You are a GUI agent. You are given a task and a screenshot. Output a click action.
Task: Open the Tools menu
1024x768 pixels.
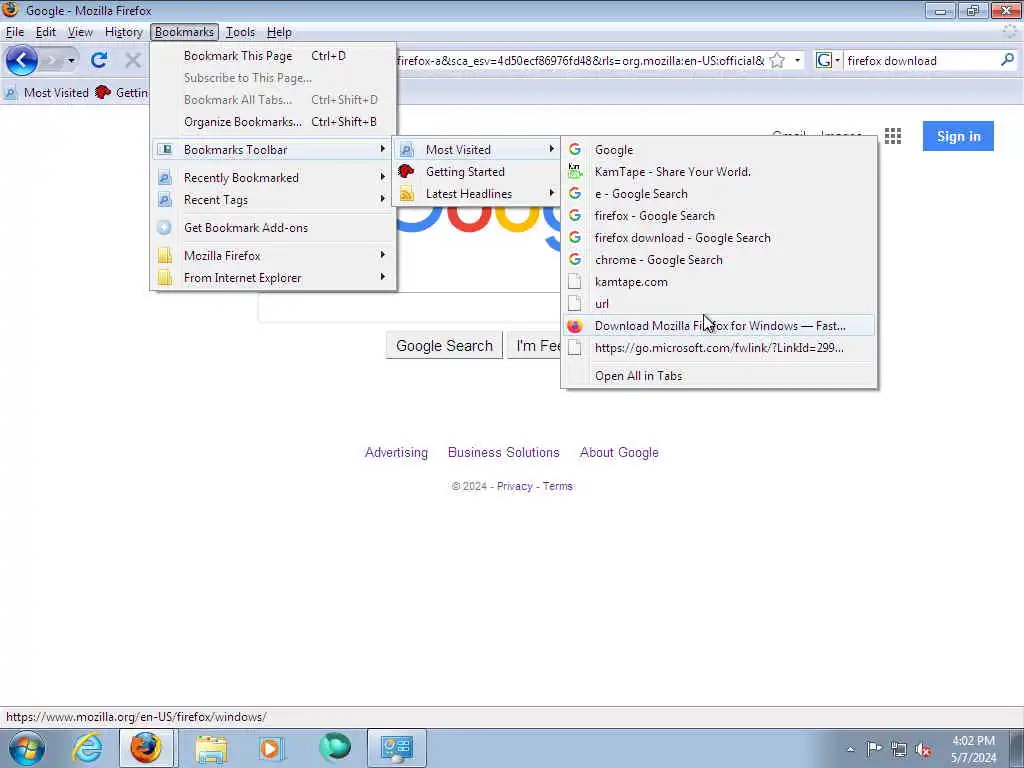click(240, 32)
